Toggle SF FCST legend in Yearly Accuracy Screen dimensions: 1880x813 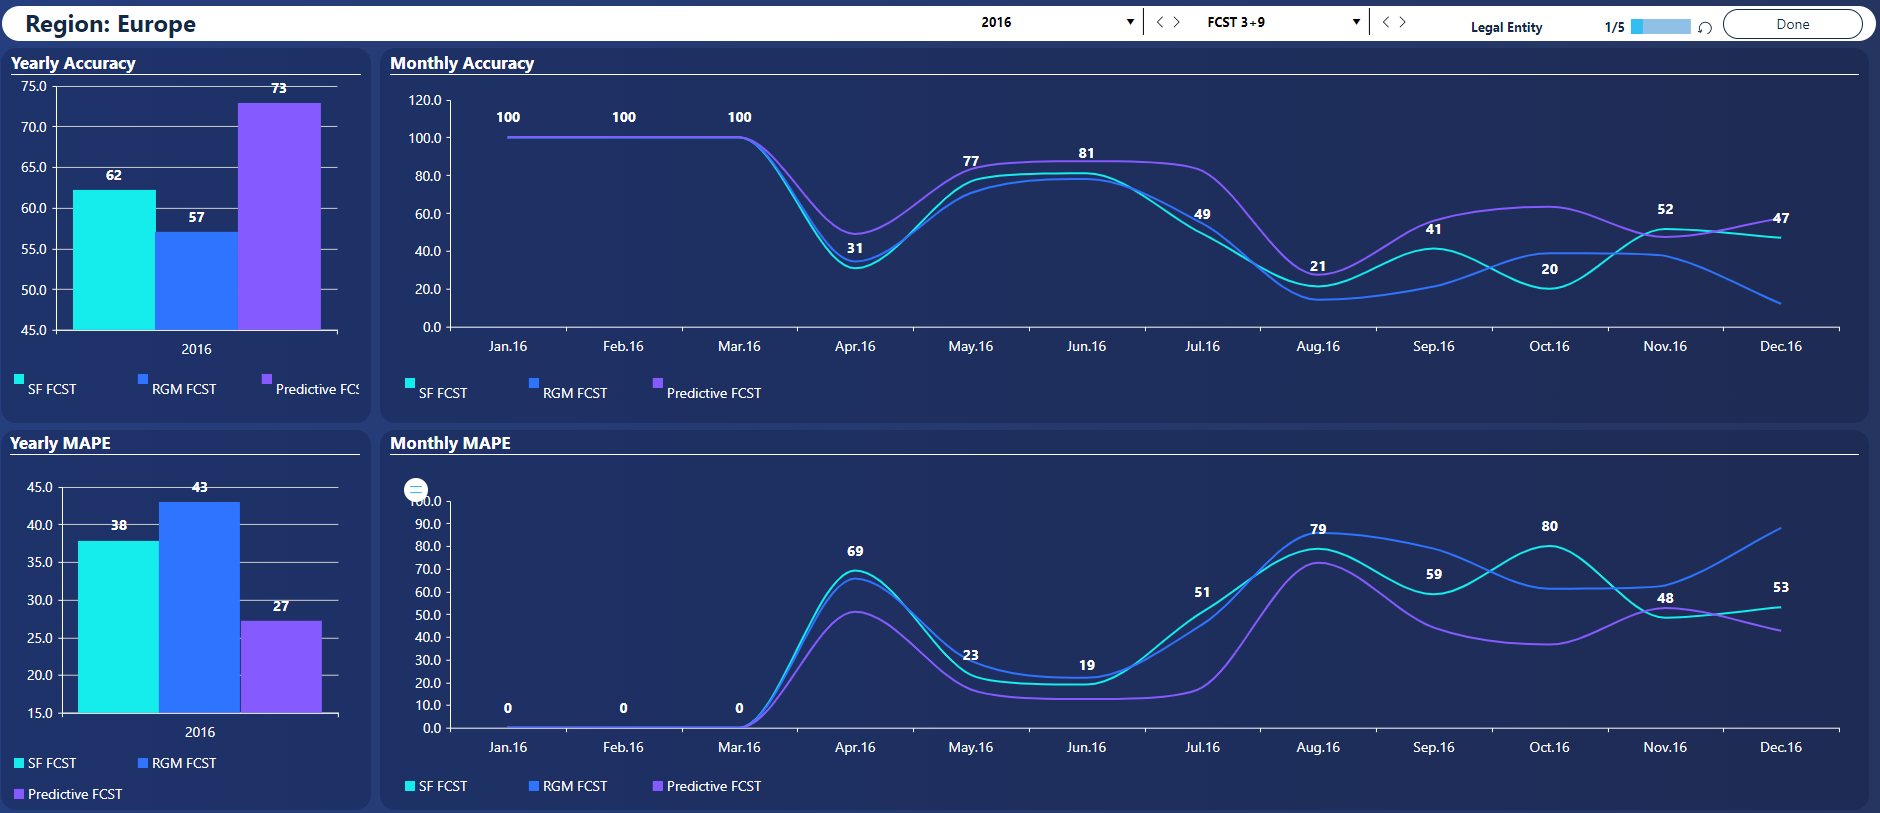pos(45,386)
